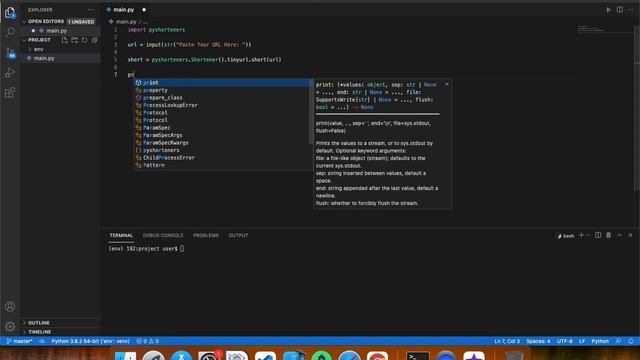Click the errors and warnings count in status bar
The image size is (640, 360).
148,341
